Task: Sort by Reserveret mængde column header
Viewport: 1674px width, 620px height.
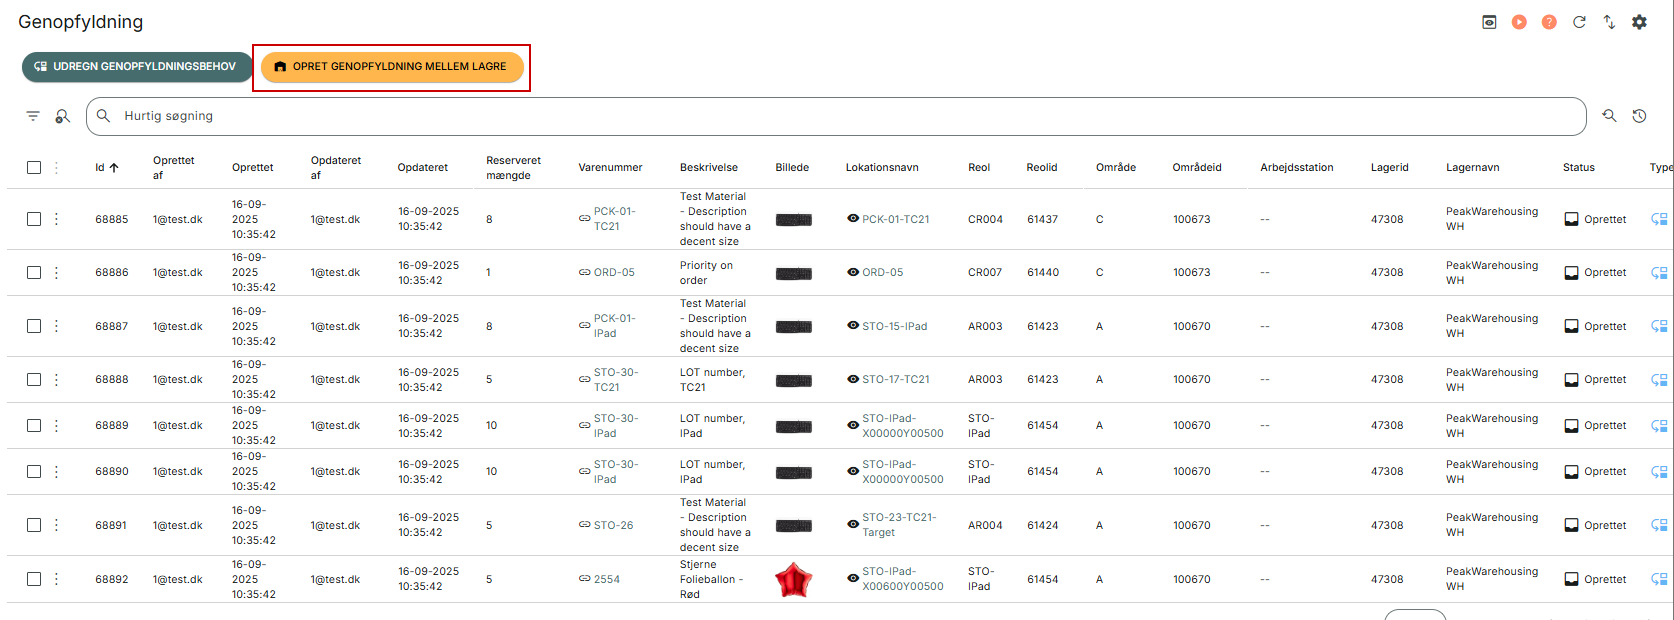Action: tap(513, 168)
